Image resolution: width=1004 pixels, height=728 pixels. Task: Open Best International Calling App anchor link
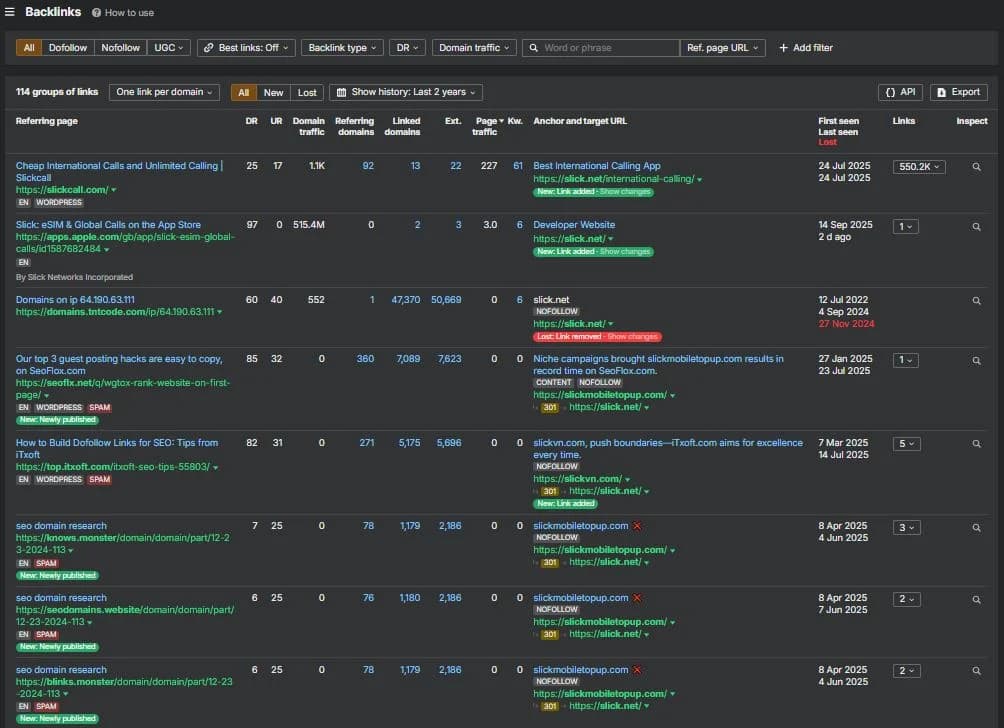(597, 166)
